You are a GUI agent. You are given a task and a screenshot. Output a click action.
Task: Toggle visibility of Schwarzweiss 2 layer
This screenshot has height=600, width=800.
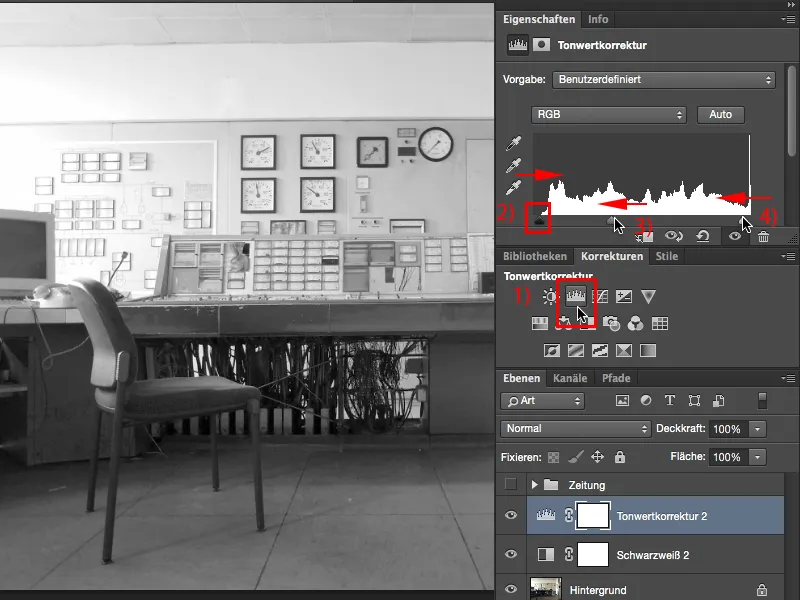[x=511, y=552]
